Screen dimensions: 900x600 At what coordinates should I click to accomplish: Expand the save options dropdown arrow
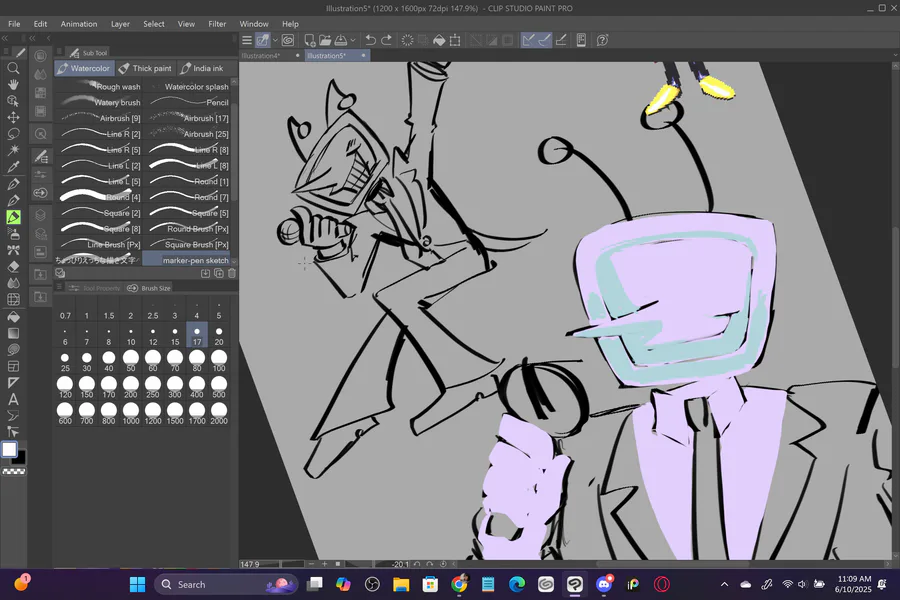[353, 40]
